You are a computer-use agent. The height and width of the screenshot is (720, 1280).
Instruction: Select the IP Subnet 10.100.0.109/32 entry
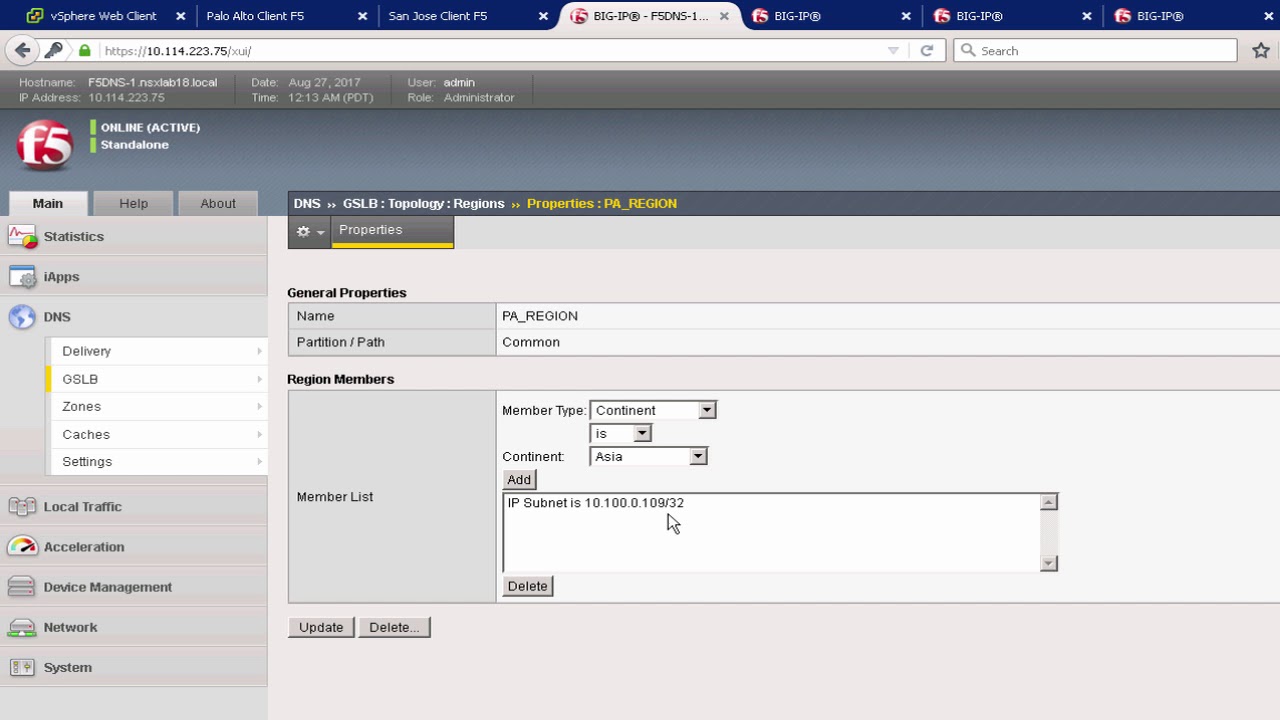tap(596, 503)
